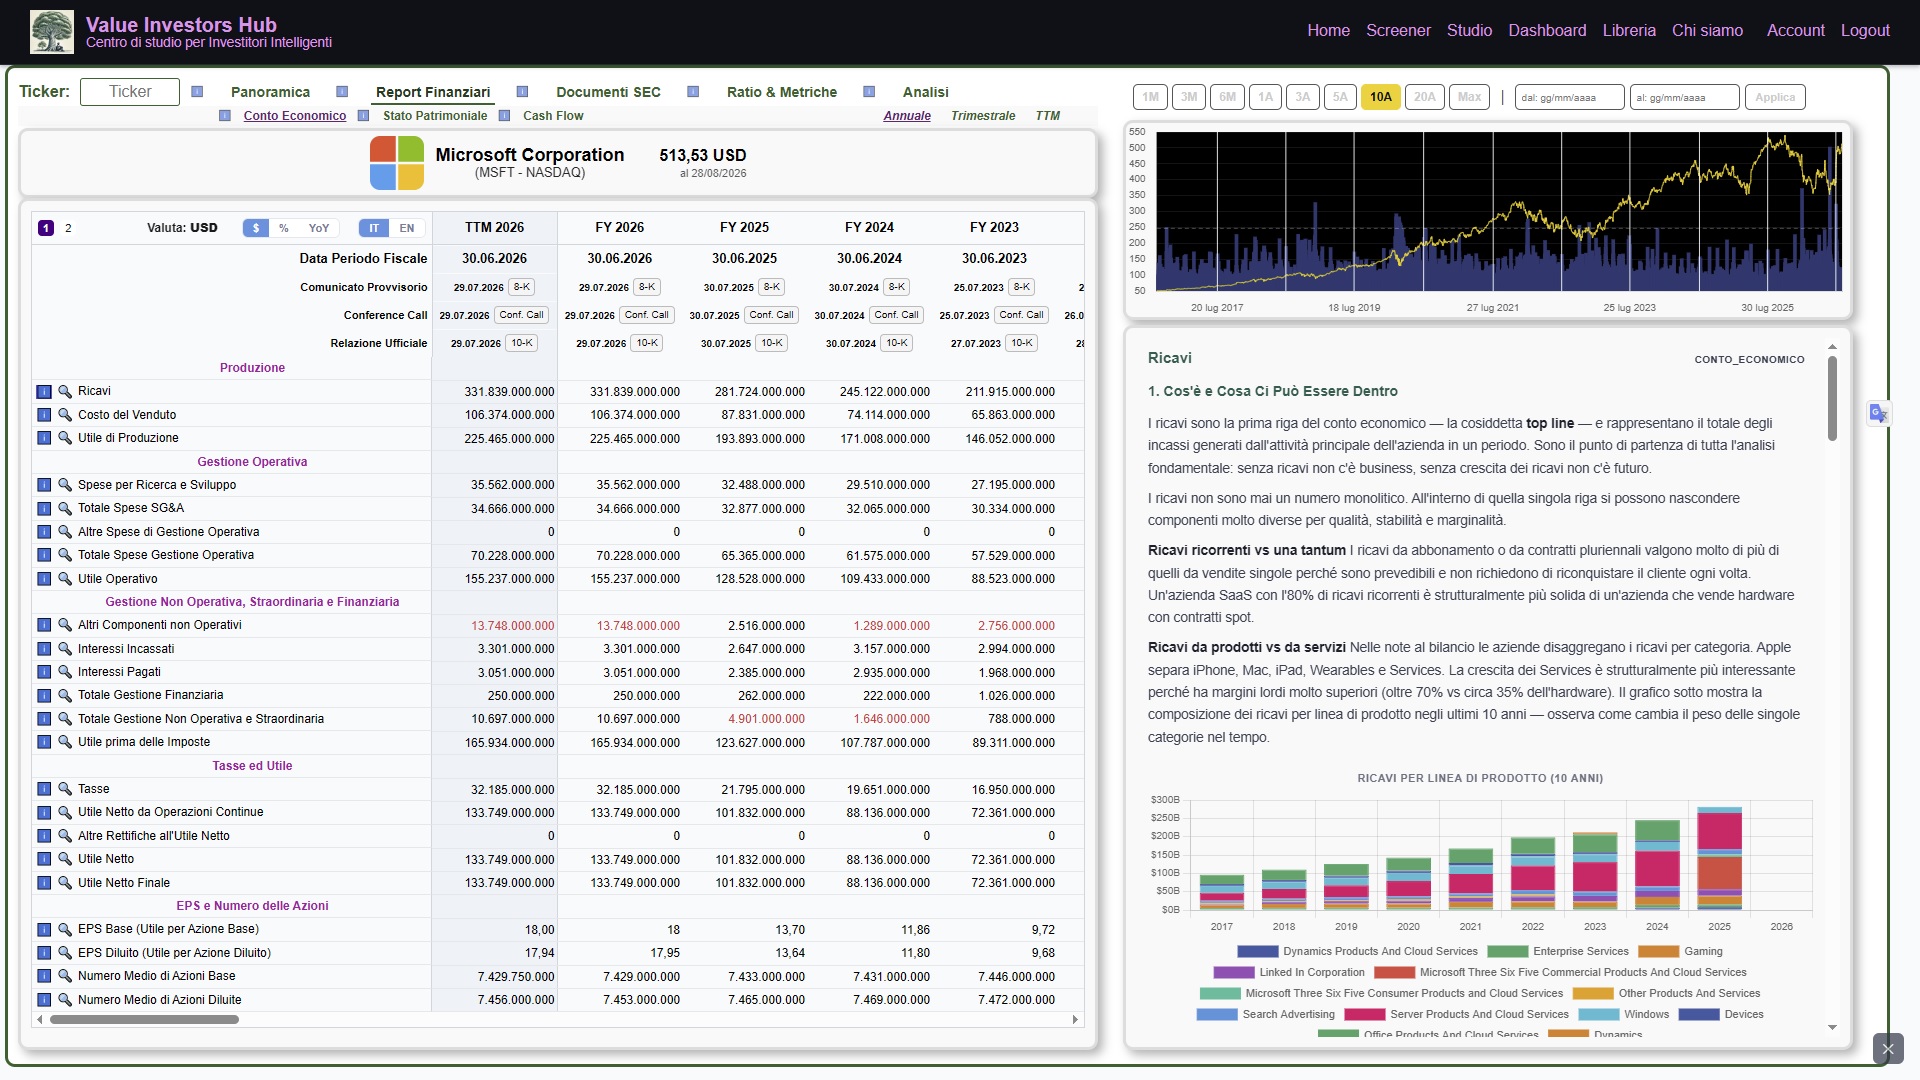This screenshot has height=1080, width=1920.
Task: Click the info icon before Cash Flow
Action: point(505,116)
